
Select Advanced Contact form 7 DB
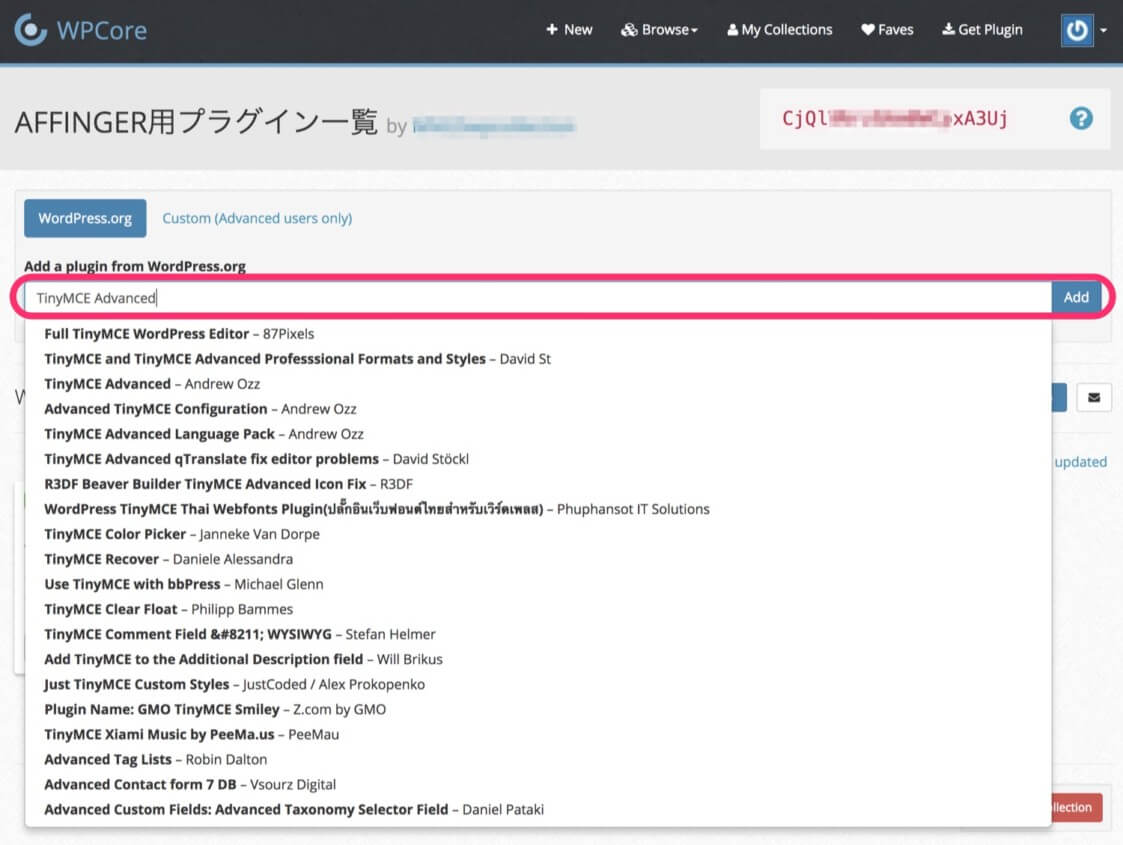[x=538, y=785]
